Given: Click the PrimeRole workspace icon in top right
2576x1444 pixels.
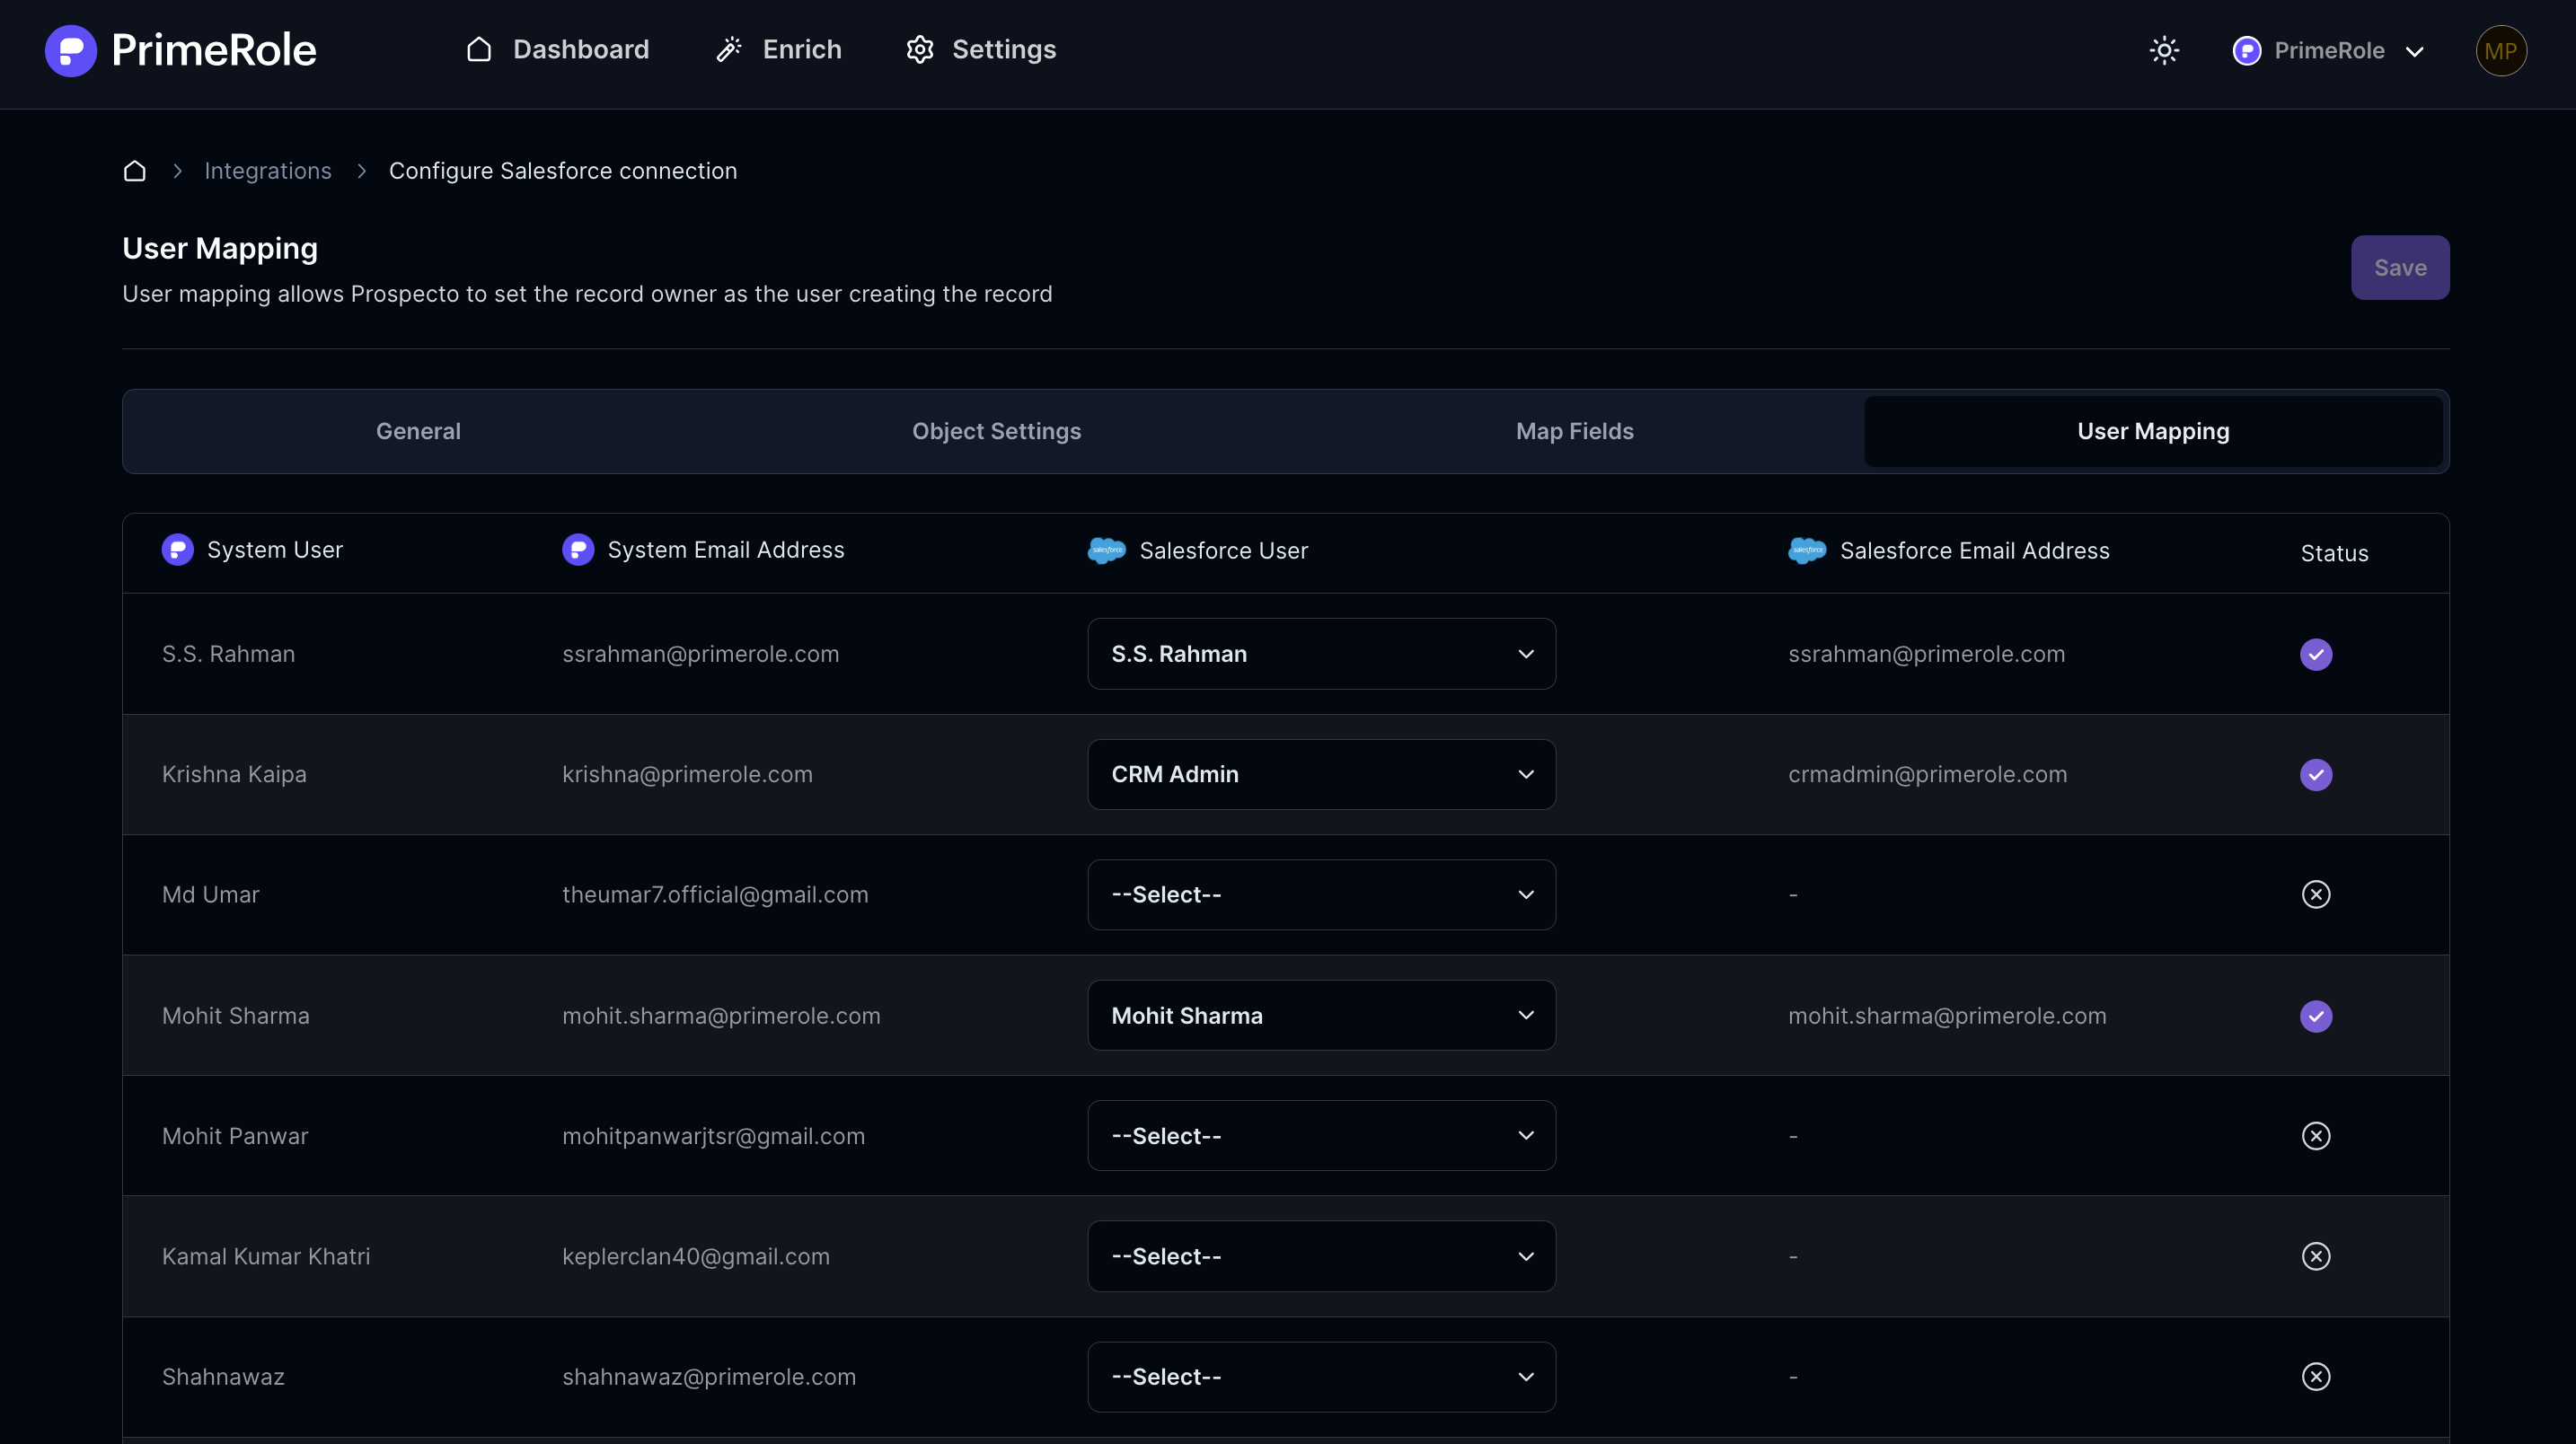Looking at the screenshot, I should click(2247, 51).
